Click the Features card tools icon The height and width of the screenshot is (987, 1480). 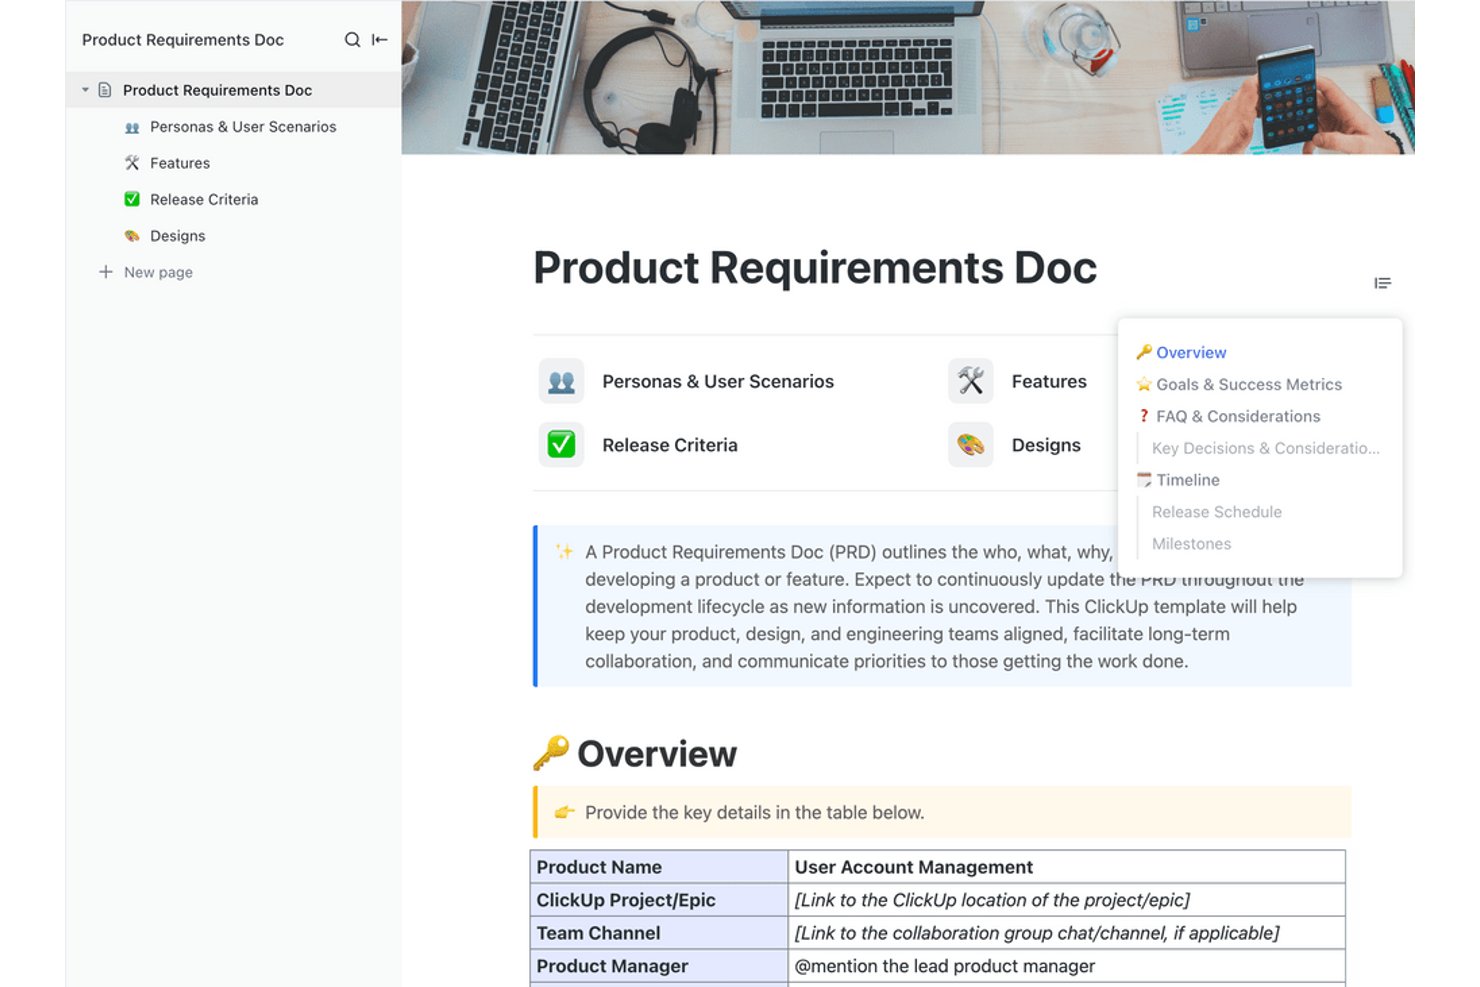point(970,381)
